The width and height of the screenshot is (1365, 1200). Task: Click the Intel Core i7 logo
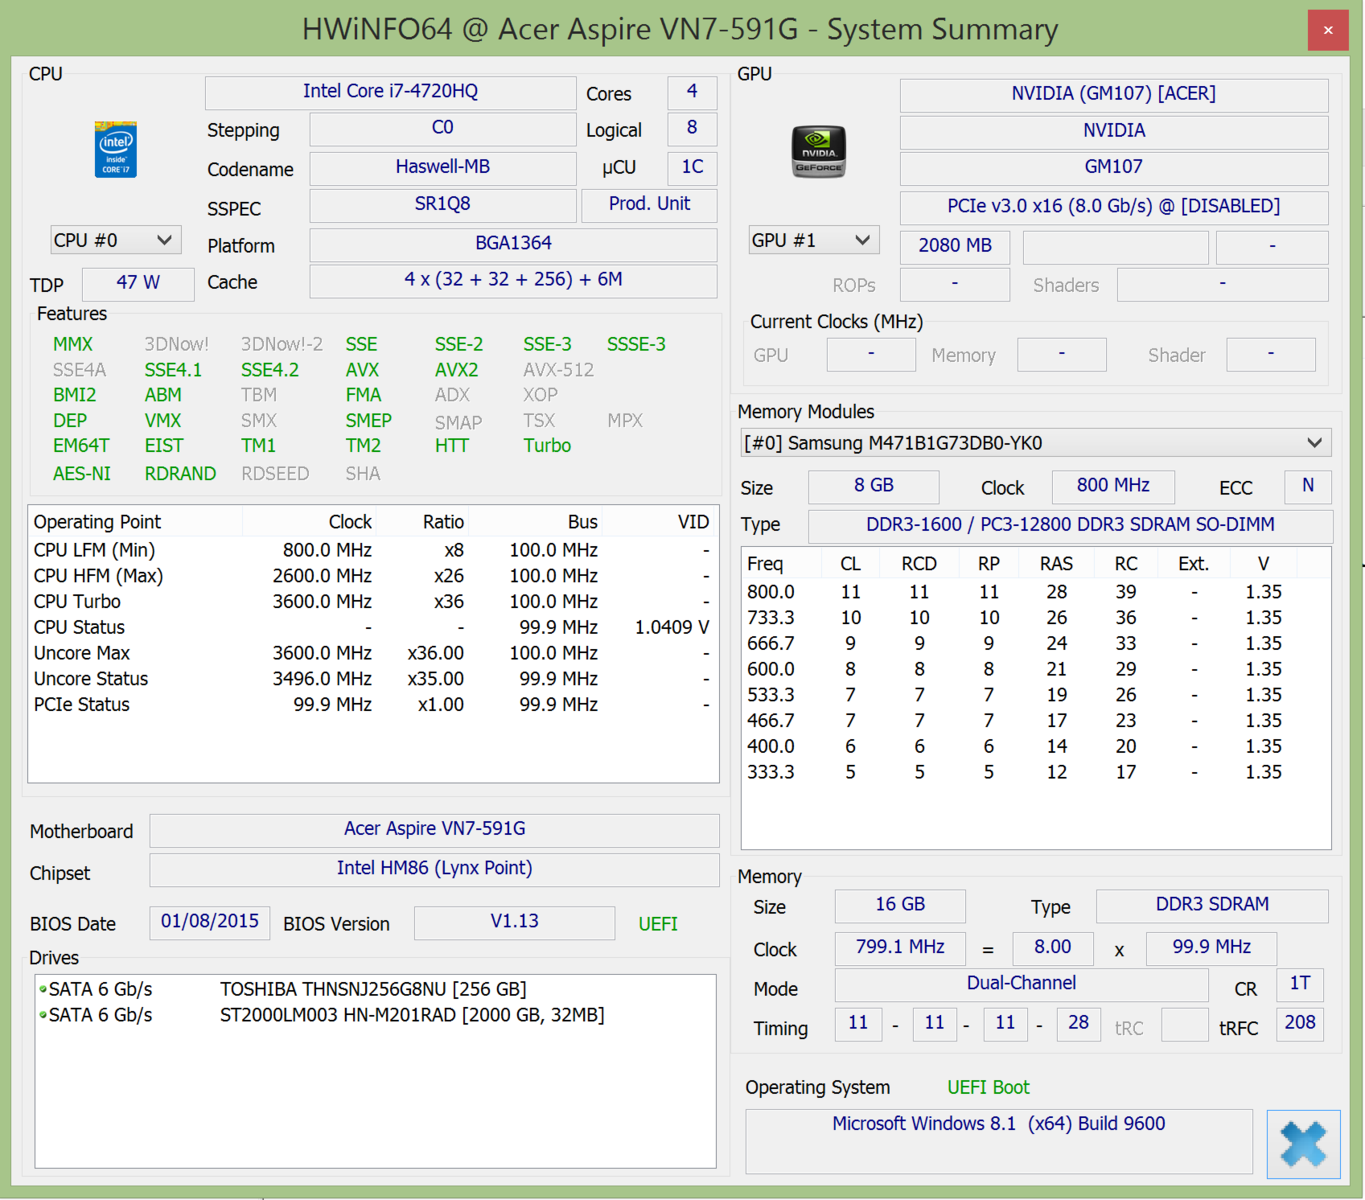(x=115, y=150)
